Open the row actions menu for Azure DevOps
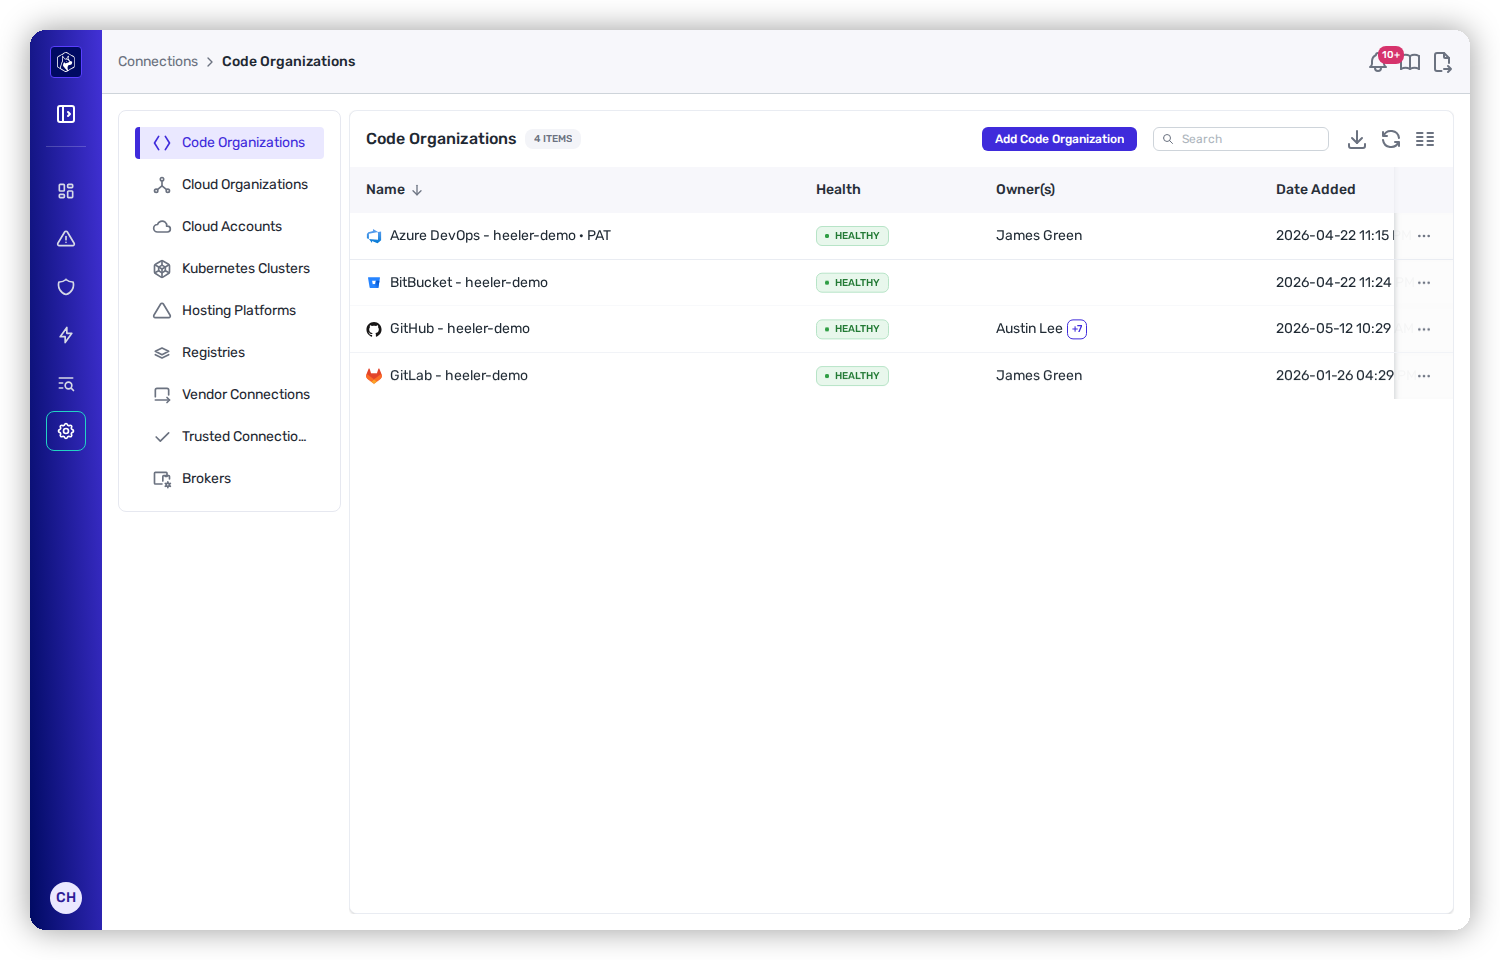The width and height of the screenshot is (1500, 960). [1424, 236]
